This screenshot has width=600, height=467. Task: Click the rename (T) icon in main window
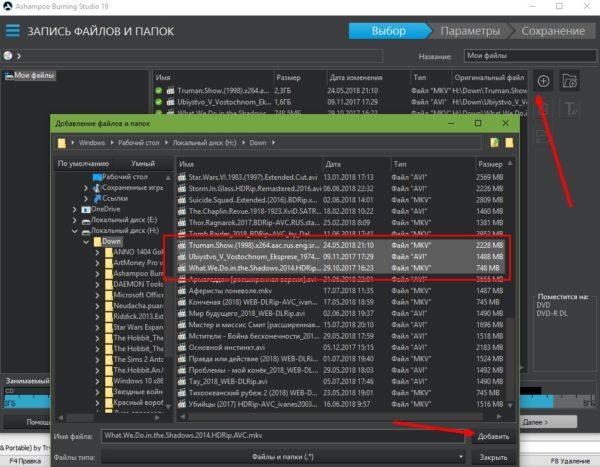click(569, 109)
